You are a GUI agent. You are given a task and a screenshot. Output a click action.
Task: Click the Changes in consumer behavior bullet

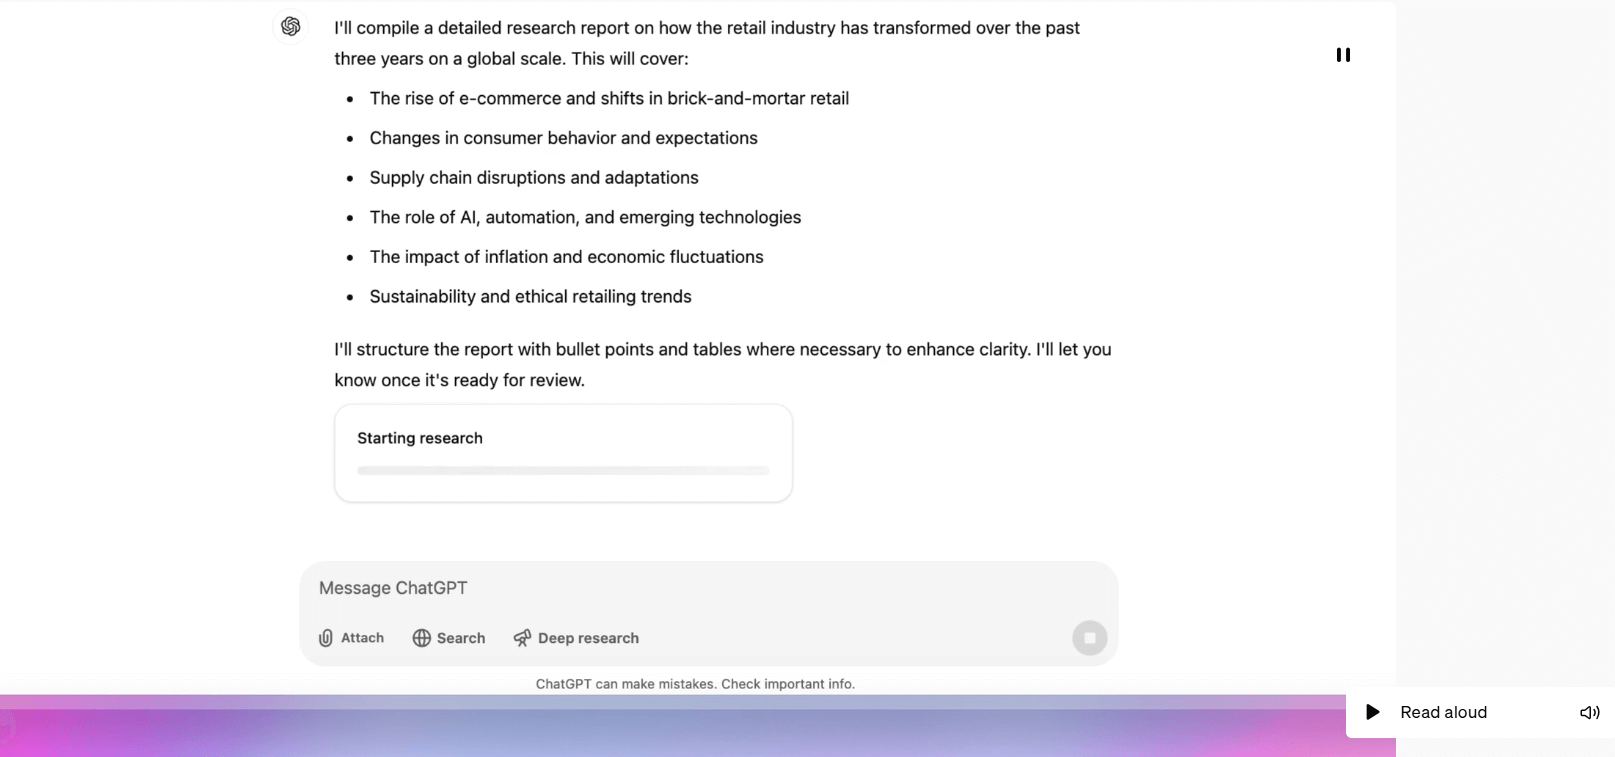563,138
